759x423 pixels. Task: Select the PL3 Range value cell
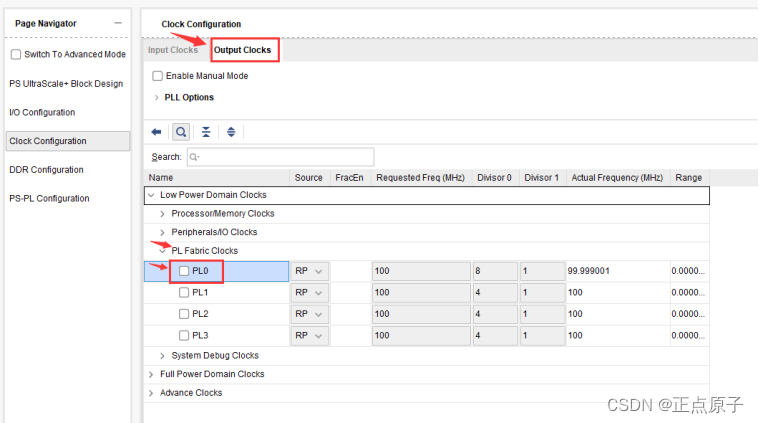688,335
